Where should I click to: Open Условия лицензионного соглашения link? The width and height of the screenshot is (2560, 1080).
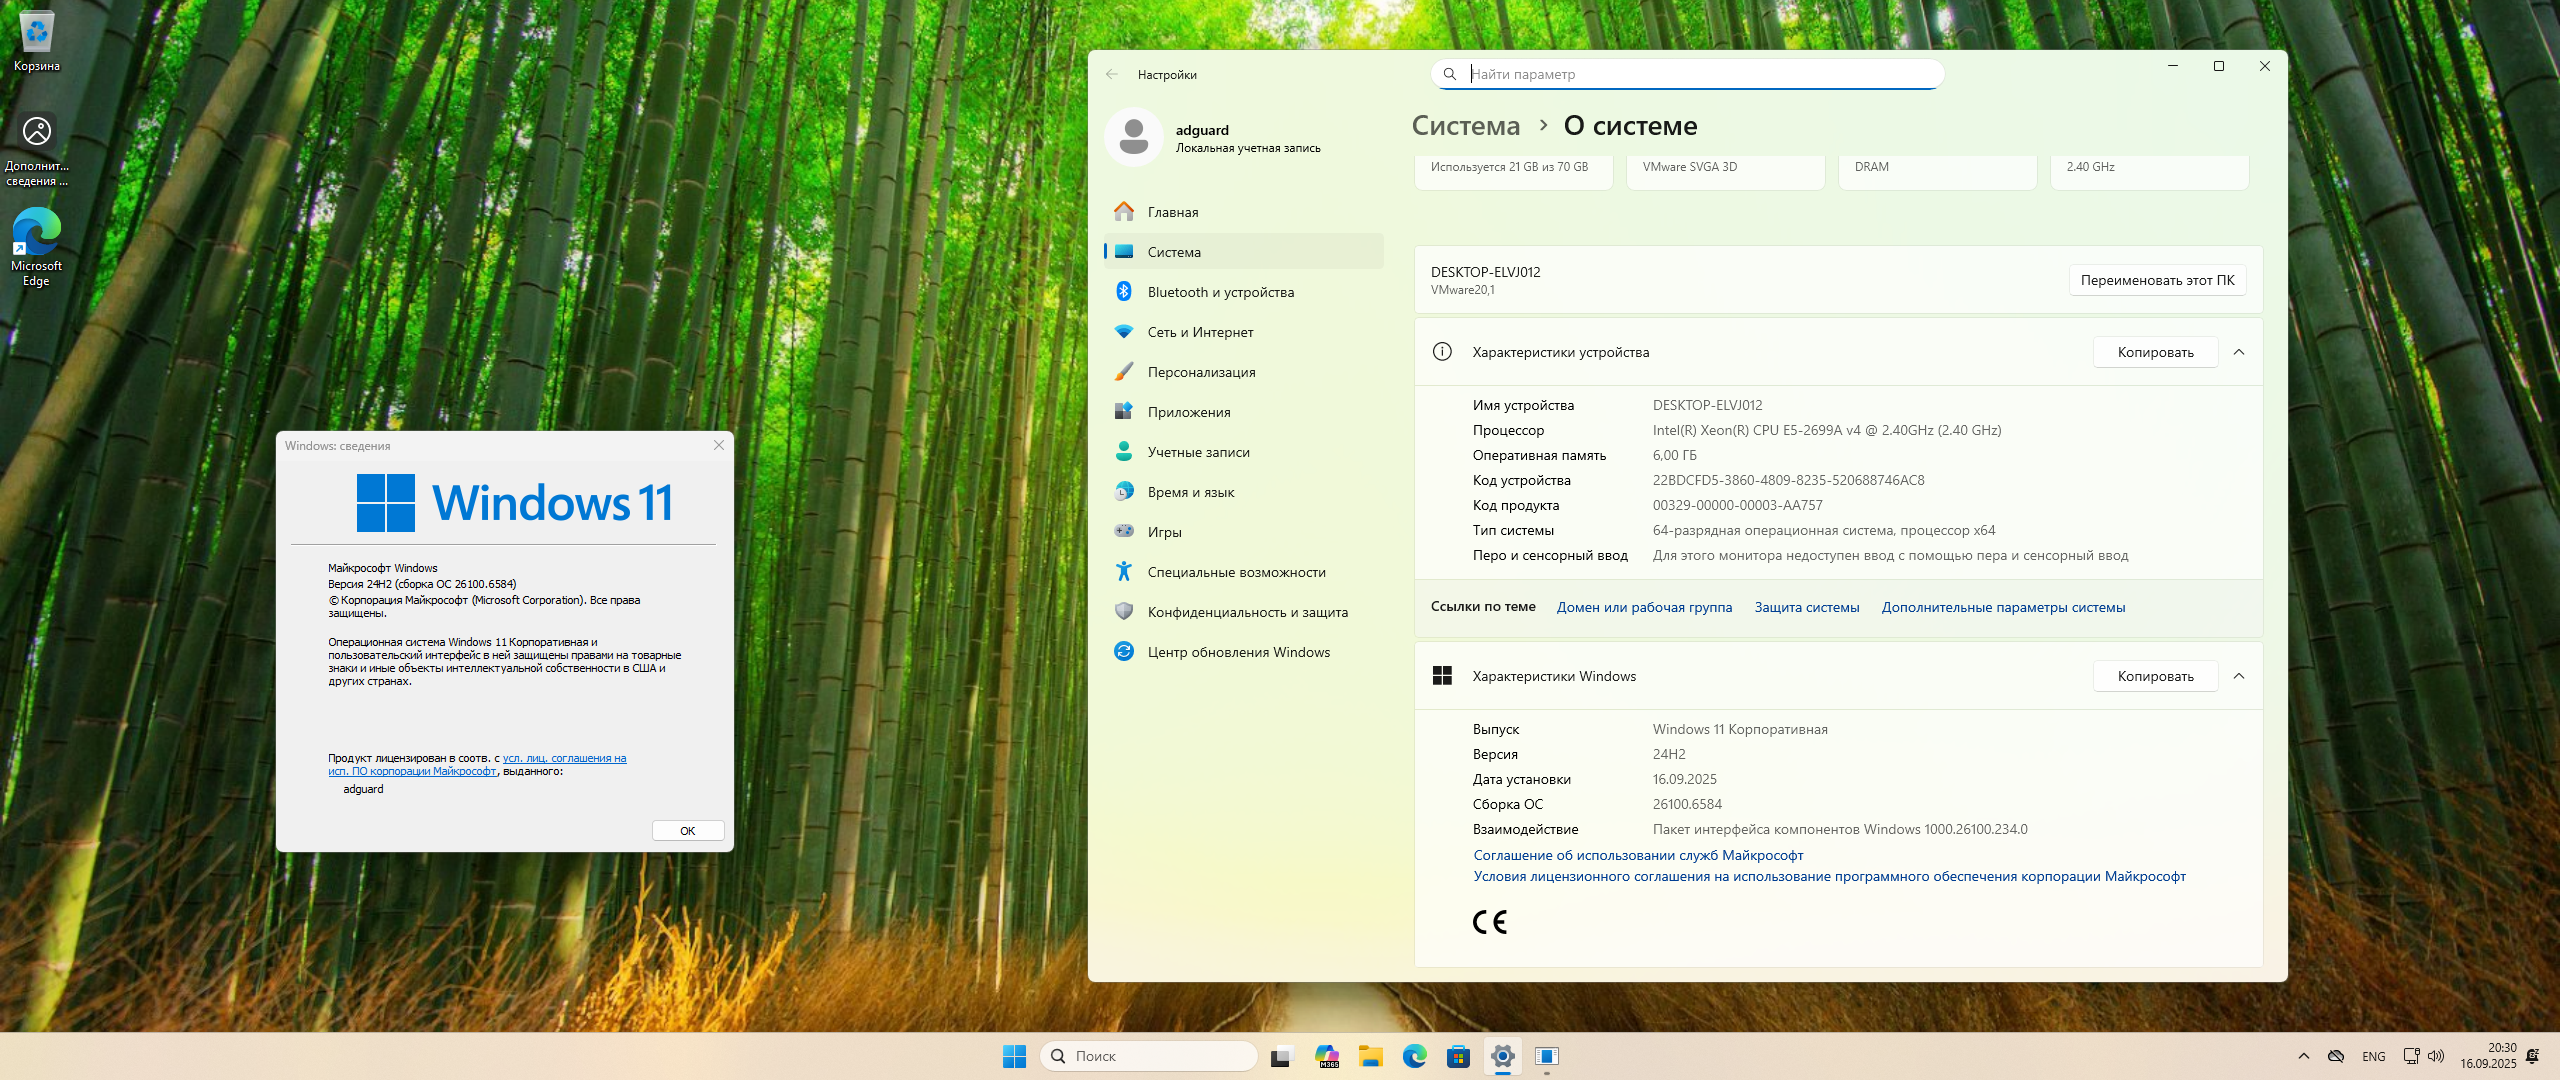pyautogui.click(x=1829, y=876)
